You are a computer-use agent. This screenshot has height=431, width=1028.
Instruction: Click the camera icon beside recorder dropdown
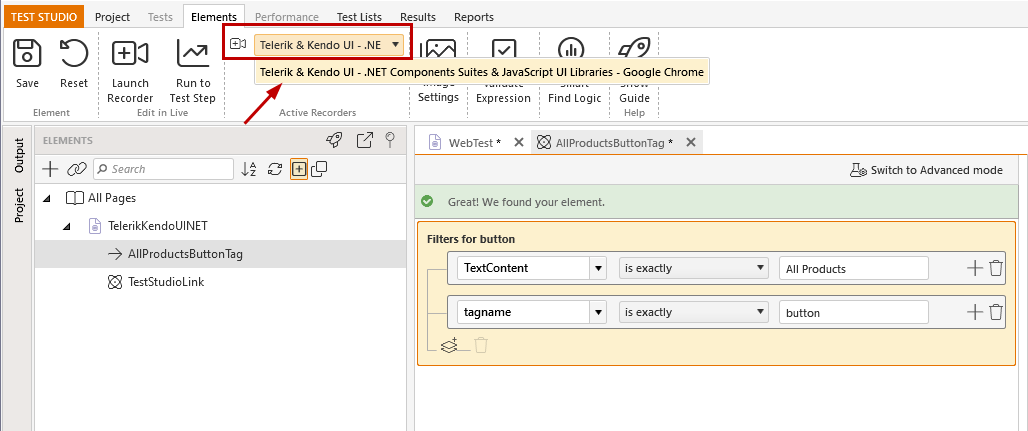click(238, 45)
